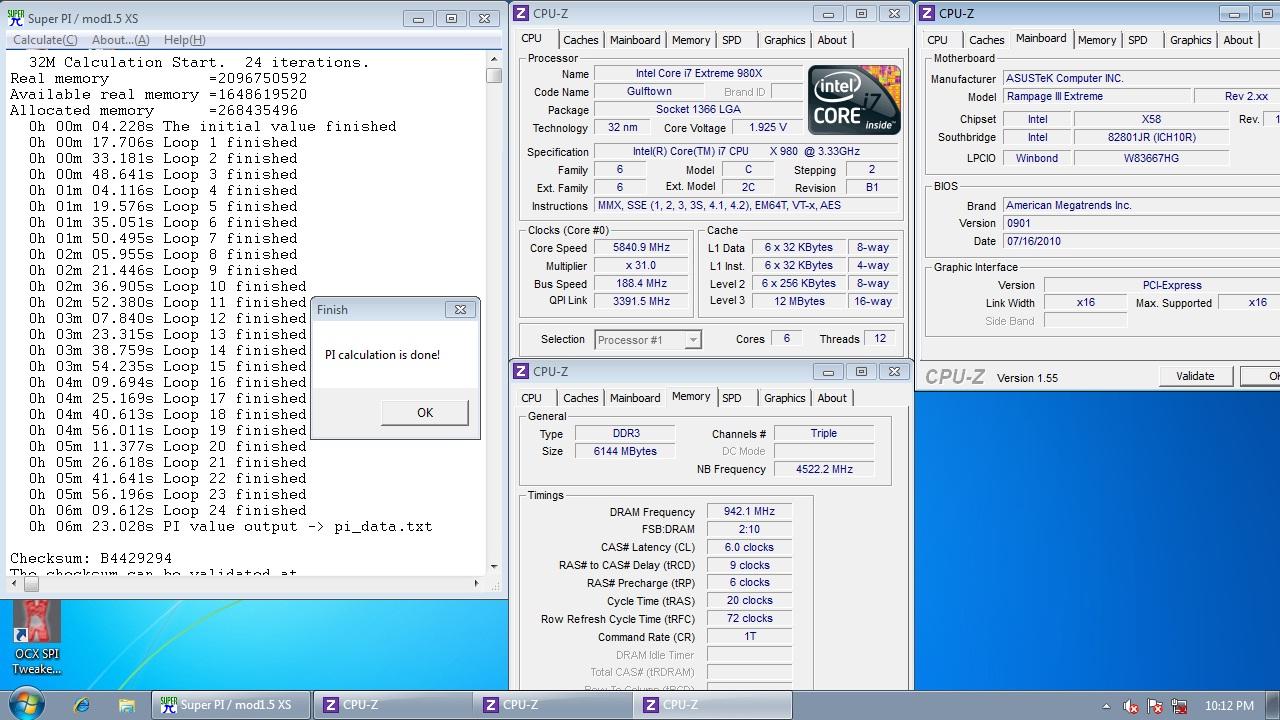Select Caches tab in CPU-Z Memory window
The height and width of the screenshot is (720, 1280).
[x=580, y=398]
